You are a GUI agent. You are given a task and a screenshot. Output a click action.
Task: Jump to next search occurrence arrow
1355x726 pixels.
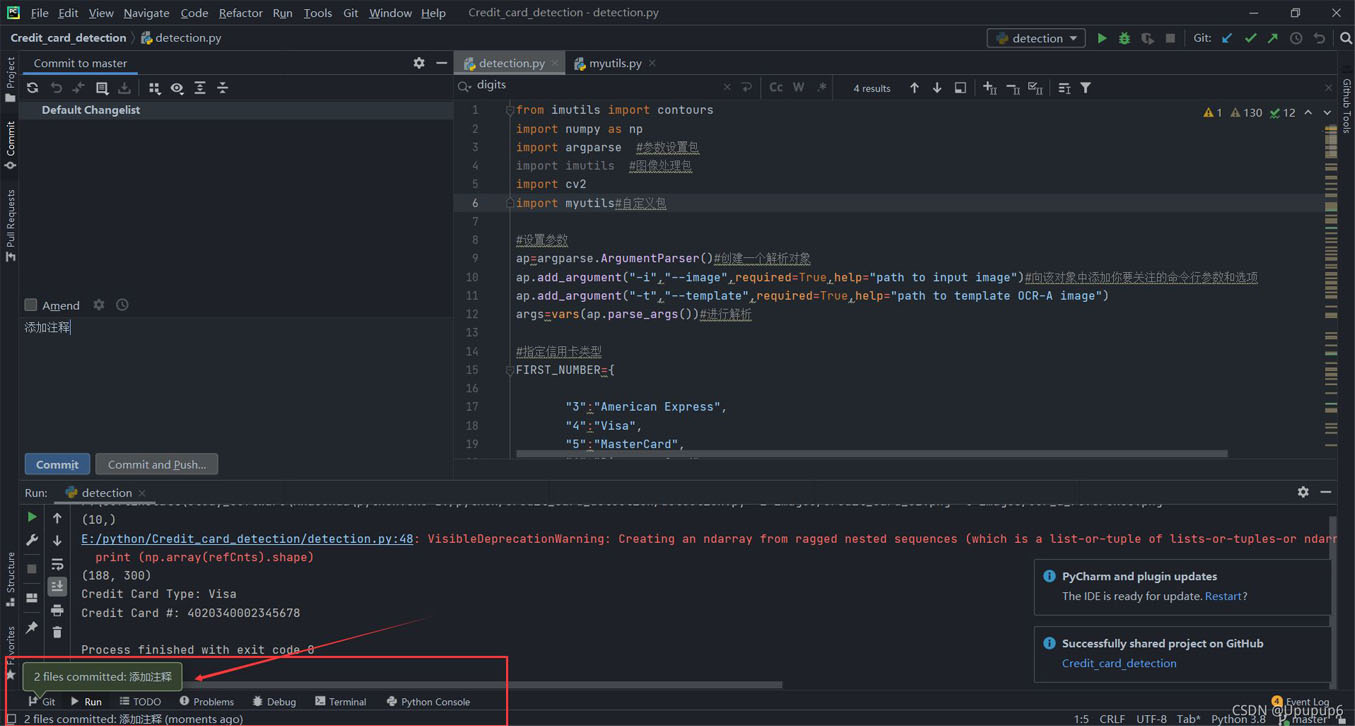click(937, 88)
